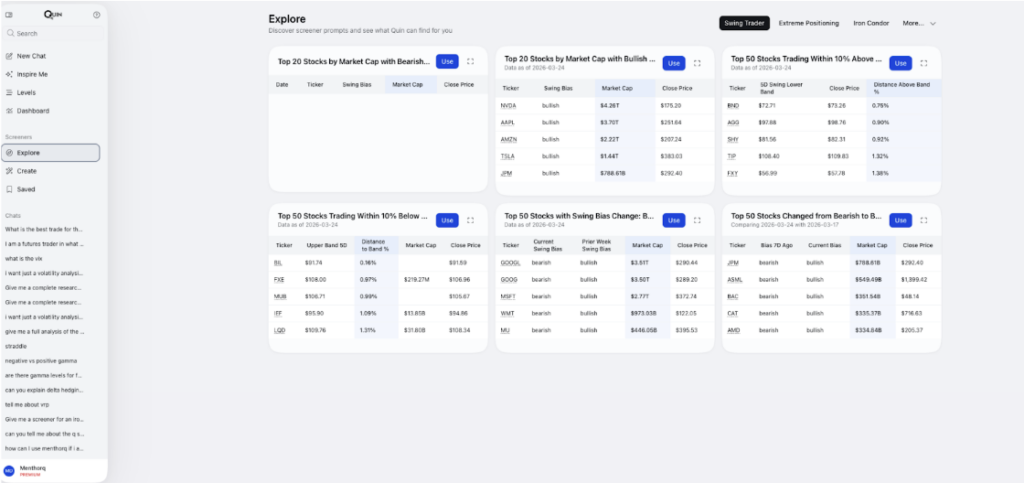Click the Menthorq MO avatar

9,471
